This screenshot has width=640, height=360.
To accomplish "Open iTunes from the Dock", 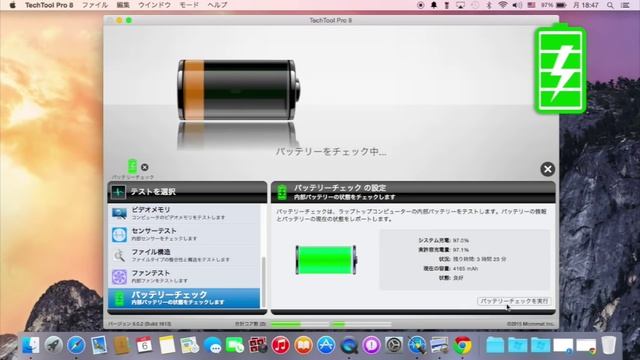I will tap(280, 345).
